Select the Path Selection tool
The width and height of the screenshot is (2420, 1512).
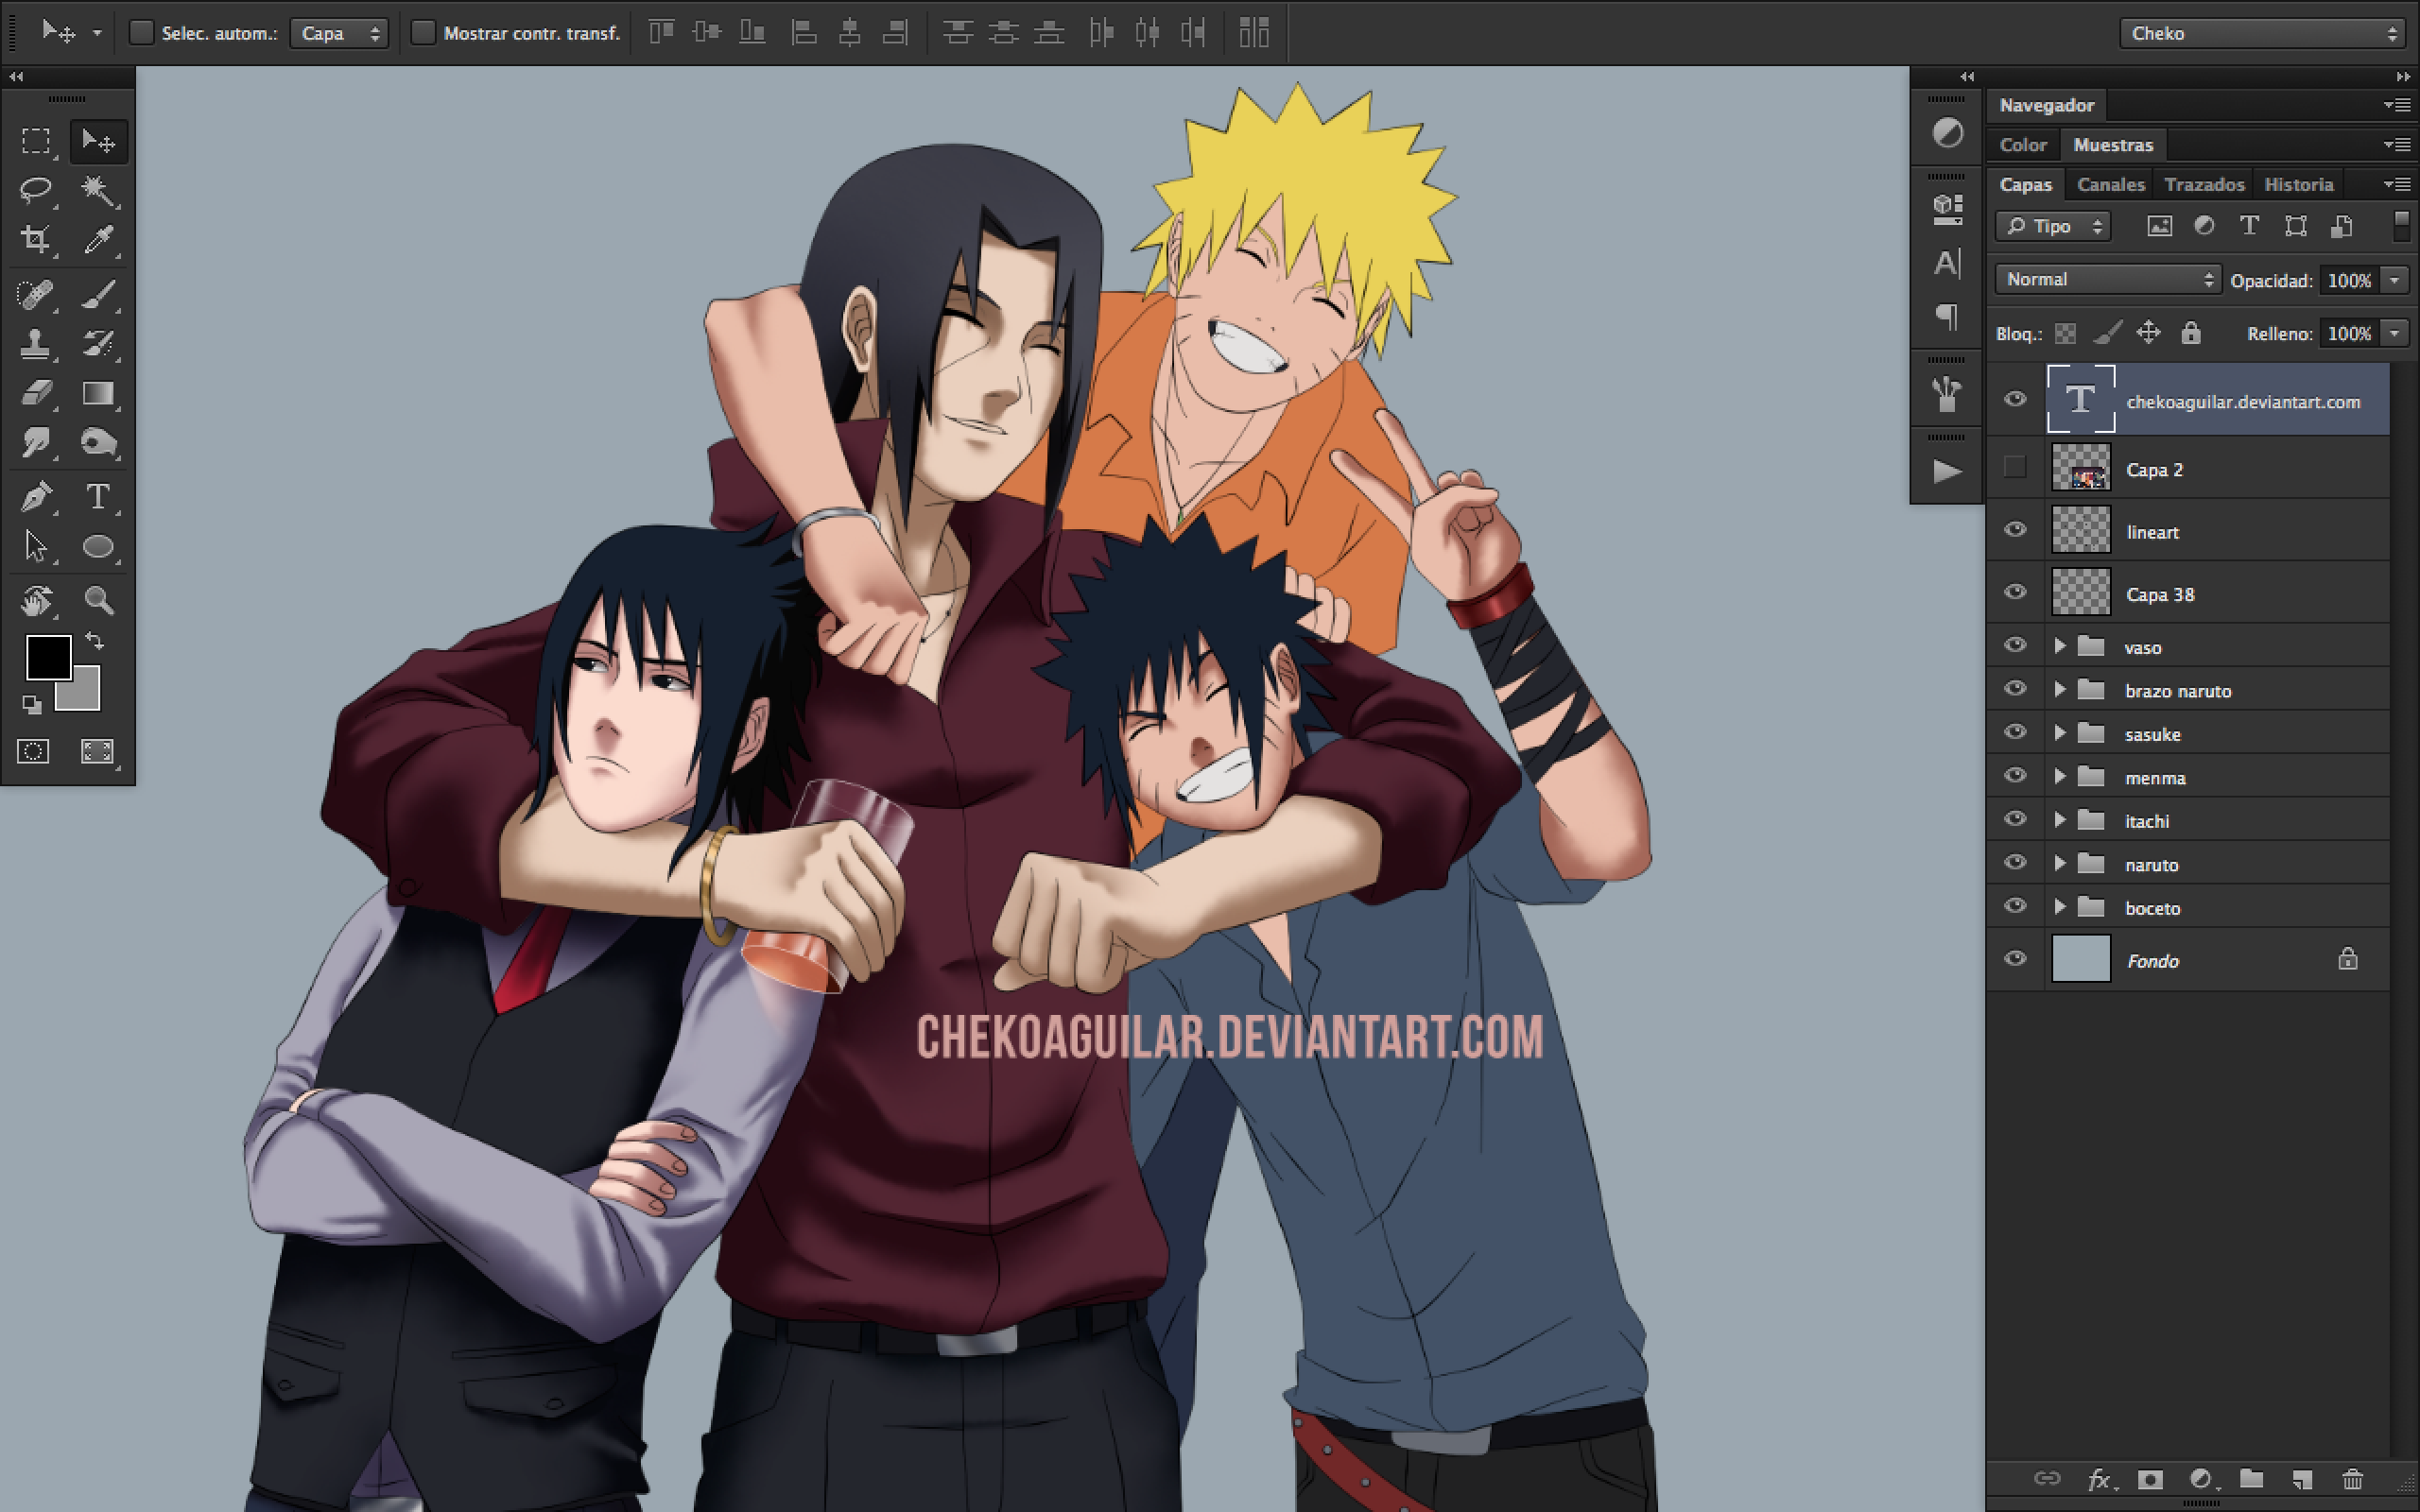(x=36, y=546)
